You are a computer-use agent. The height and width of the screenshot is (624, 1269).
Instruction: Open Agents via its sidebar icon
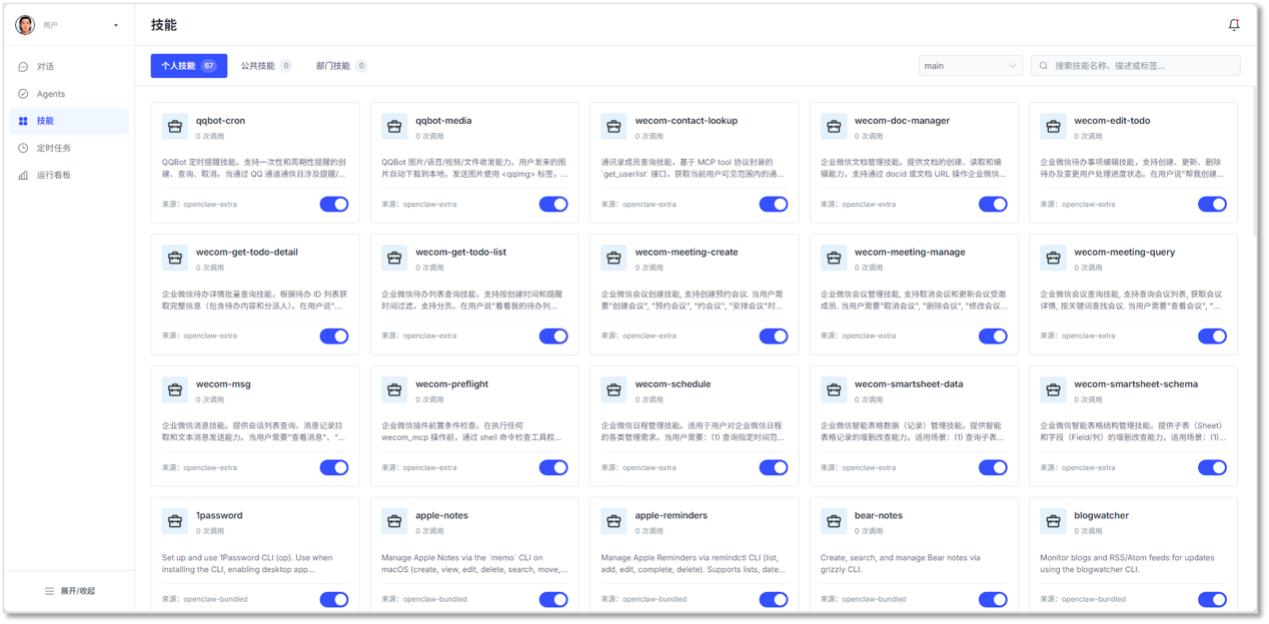(23, 94)
